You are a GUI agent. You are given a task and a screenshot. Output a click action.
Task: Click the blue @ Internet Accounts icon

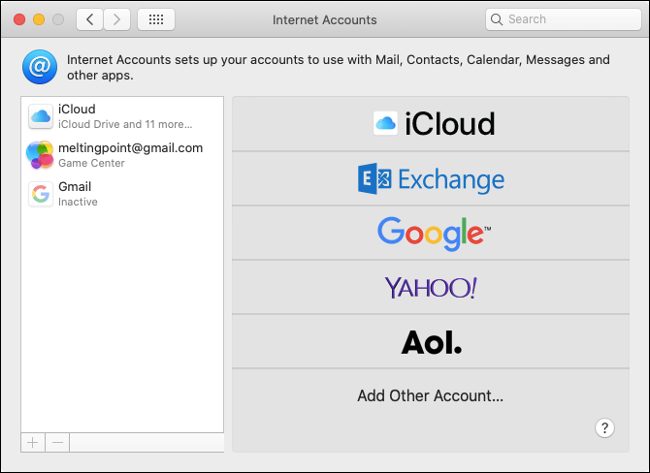pos(40,67)
